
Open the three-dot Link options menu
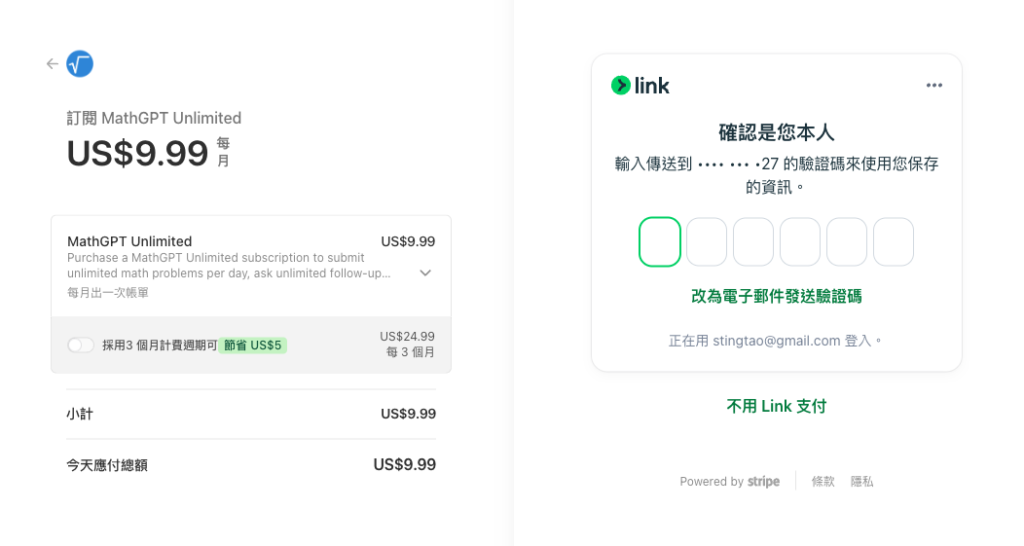pos(934,85)
